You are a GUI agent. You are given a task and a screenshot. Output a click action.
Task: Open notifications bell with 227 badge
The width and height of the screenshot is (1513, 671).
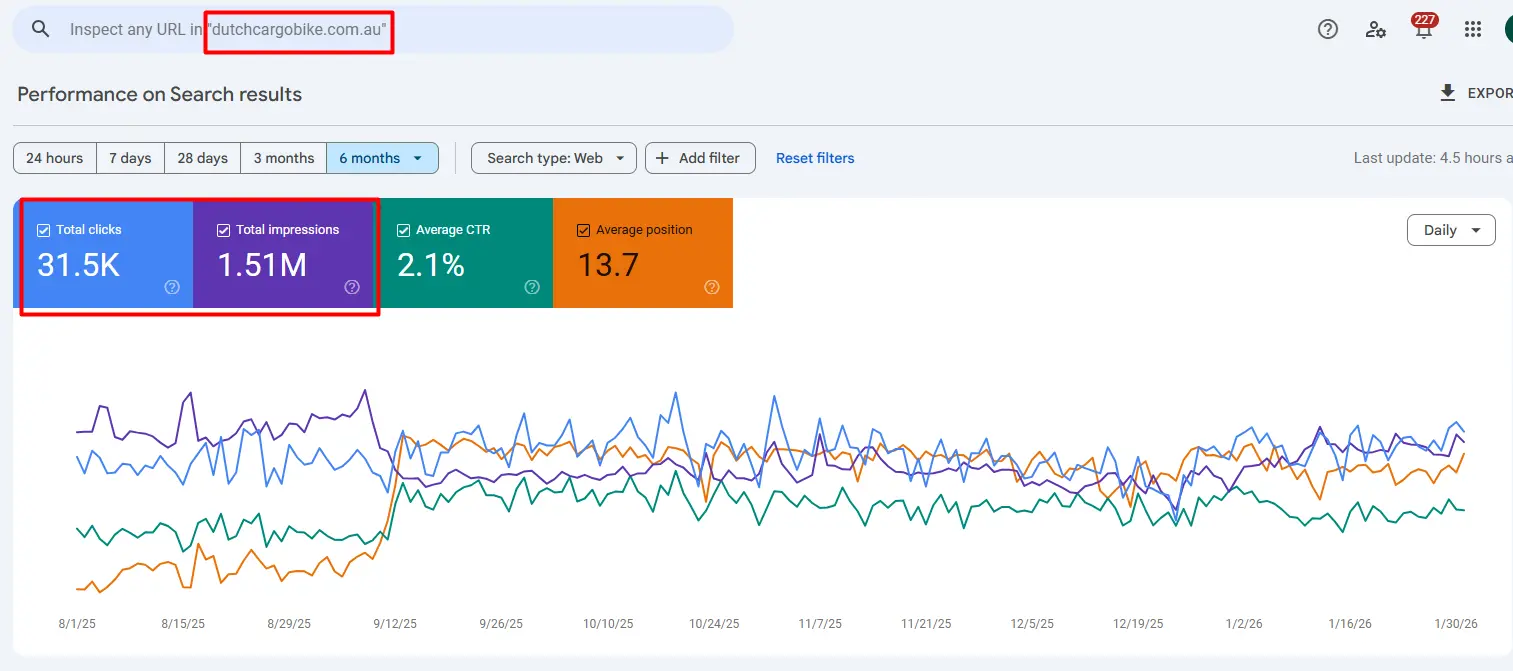tap(1424, 29)
